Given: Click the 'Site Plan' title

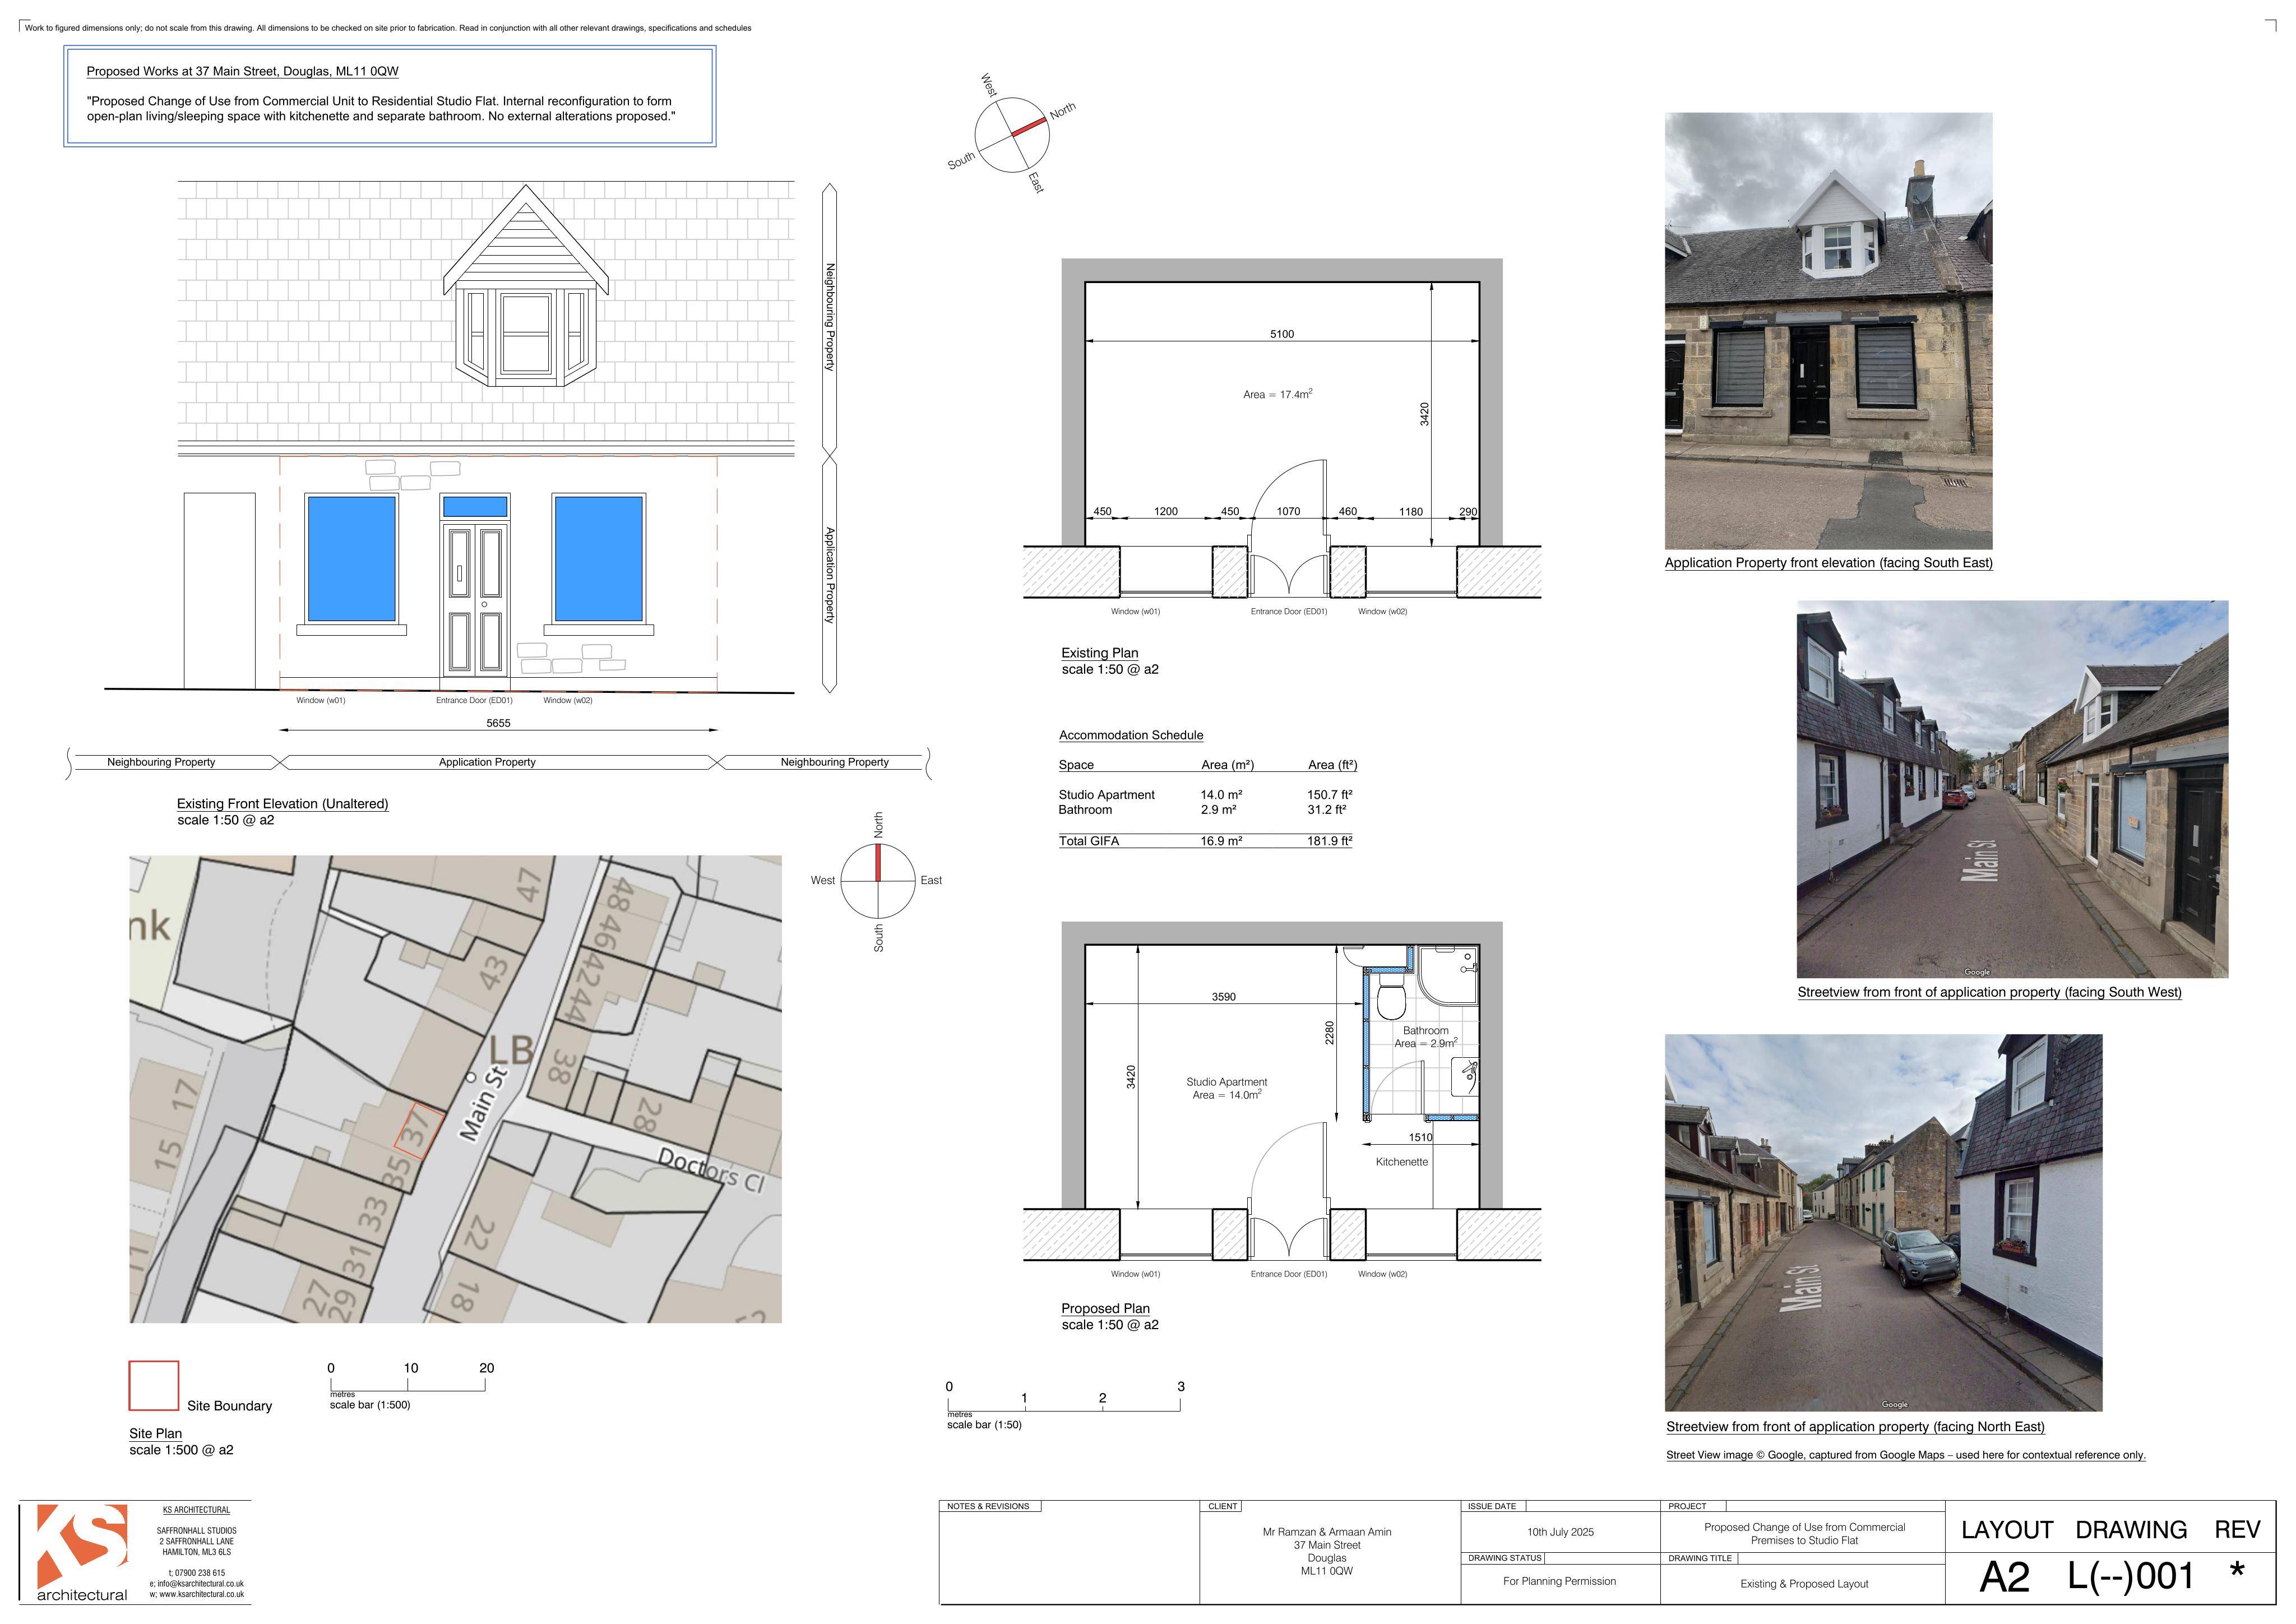Looking at the screenshot, I should [x=155, y=1433].
